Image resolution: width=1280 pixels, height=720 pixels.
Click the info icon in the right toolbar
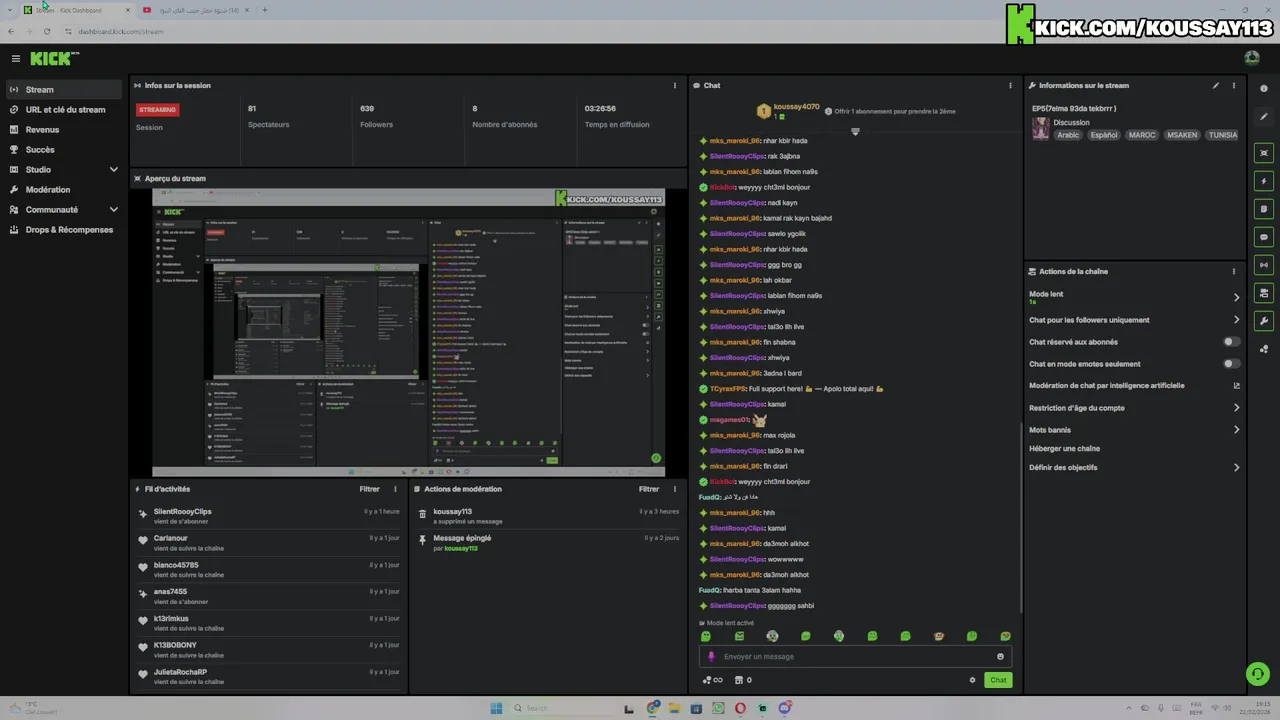(x=1264, y=89)
